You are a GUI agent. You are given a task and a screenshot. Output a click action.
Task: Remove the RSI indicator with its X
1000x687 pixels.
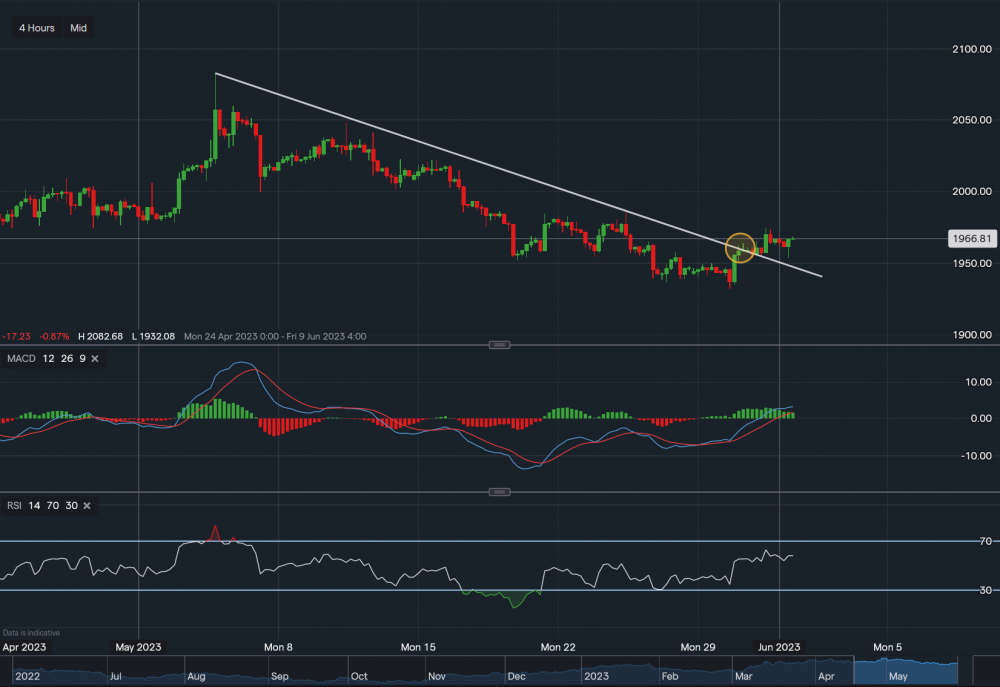(x=86, y=506)
